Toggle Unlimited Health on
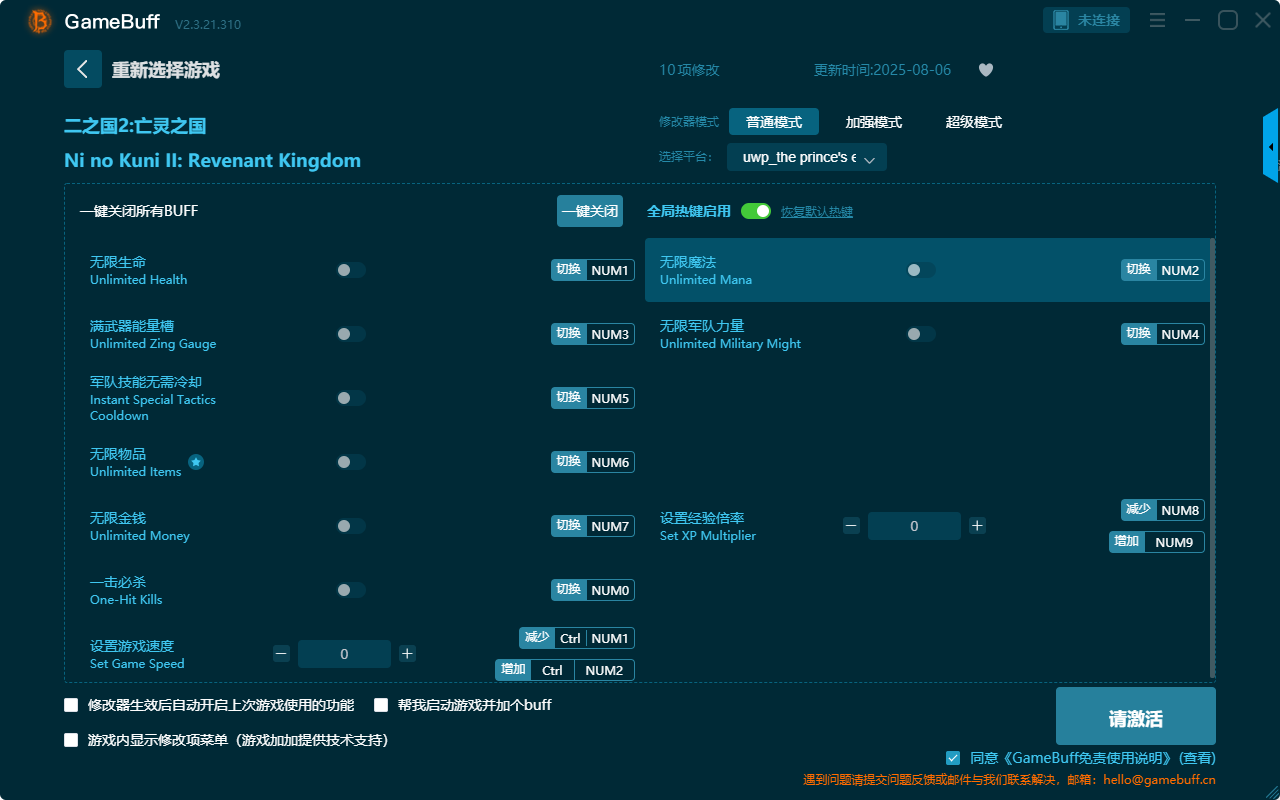This screenshot has height=800, width=1280. 350,270
